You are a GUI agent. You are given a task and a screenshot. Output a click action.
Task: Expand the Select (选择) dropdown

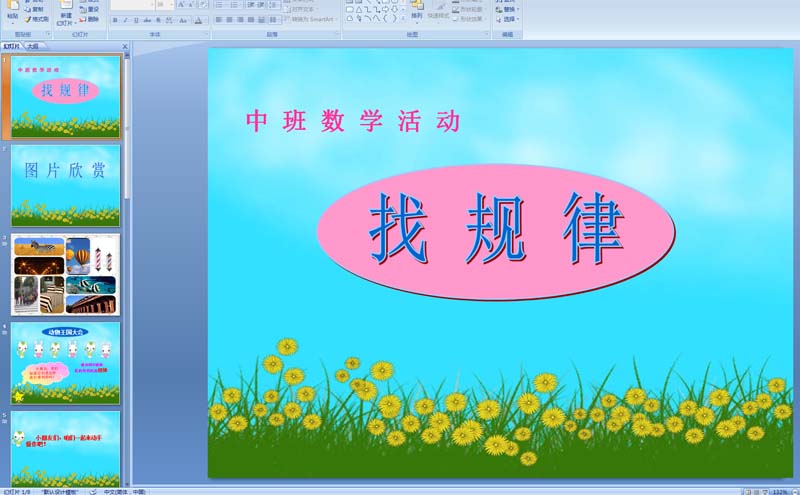[518, 19]
